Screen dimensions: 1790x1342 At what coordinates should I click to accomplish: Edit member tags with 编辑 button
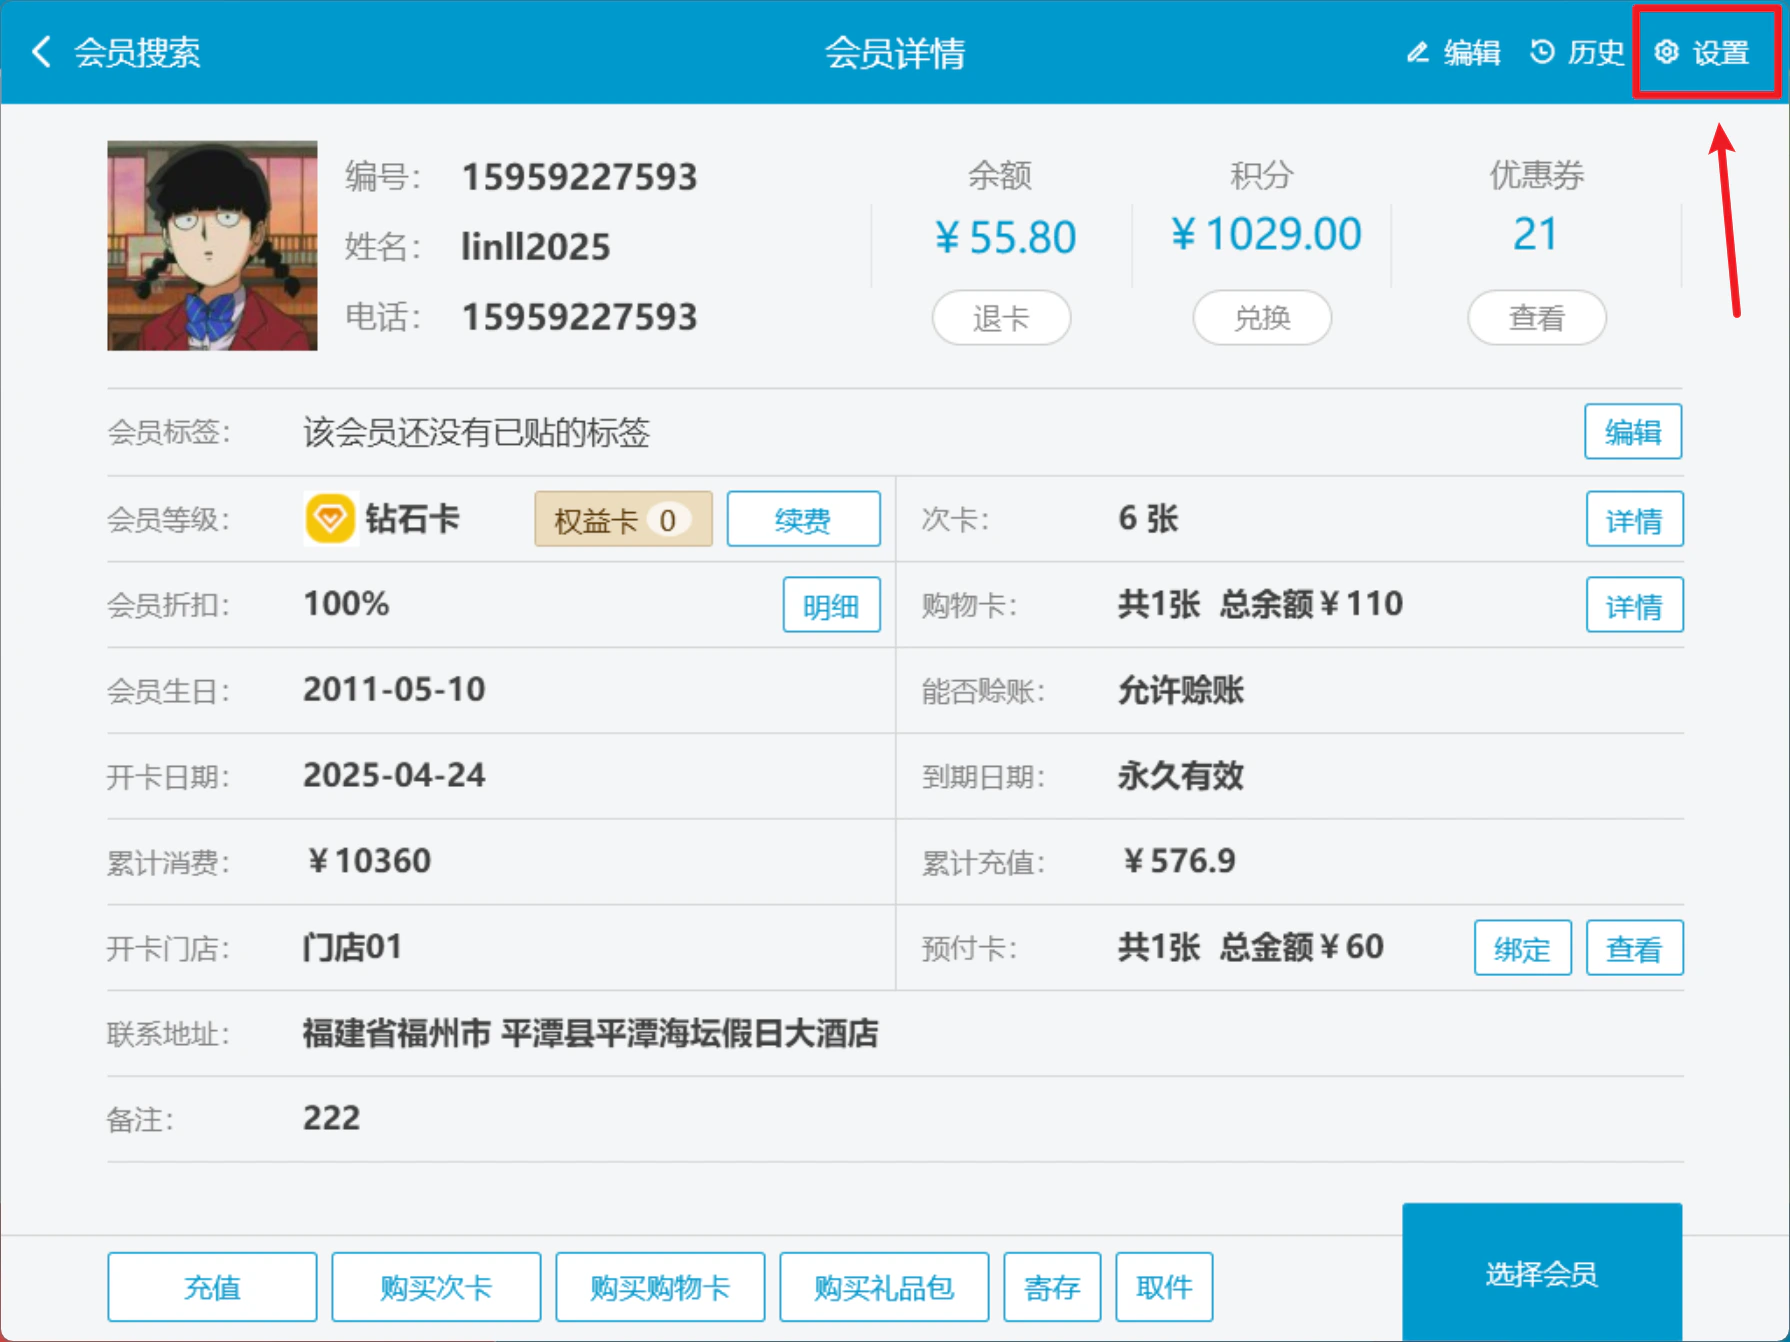coord(1633,432)
